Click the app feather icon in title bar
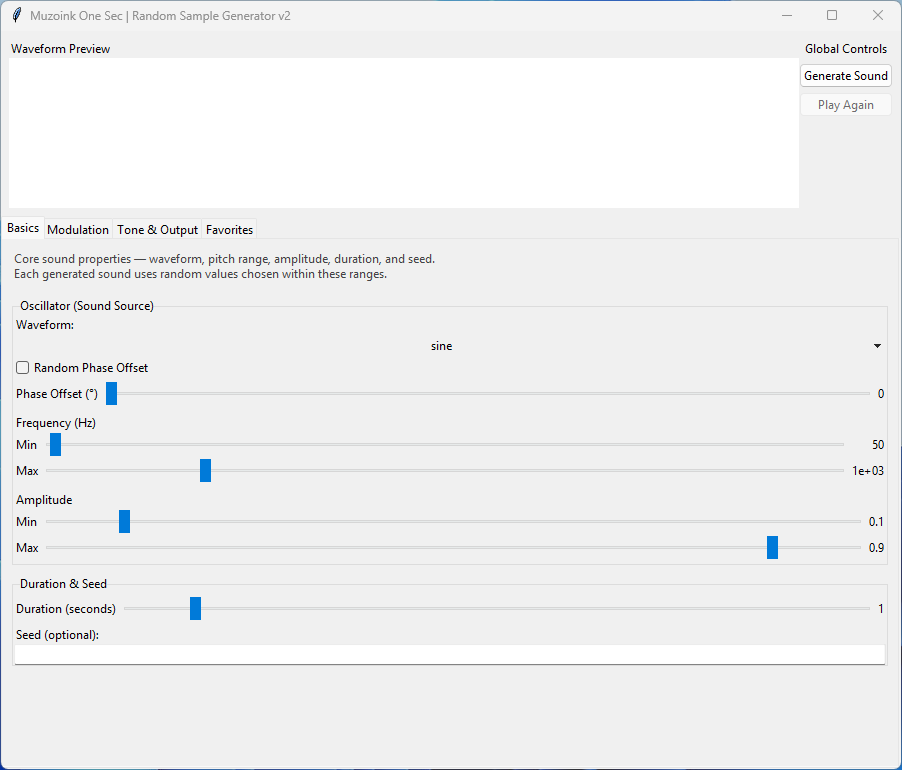Viewport: 902px width, 770px height. 17,16
